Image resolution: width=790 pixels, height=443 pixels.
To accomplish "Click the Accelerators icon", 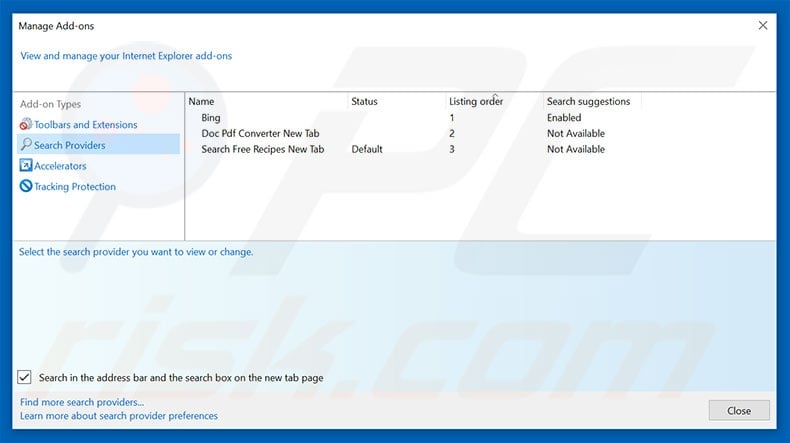I will (26, 165).
